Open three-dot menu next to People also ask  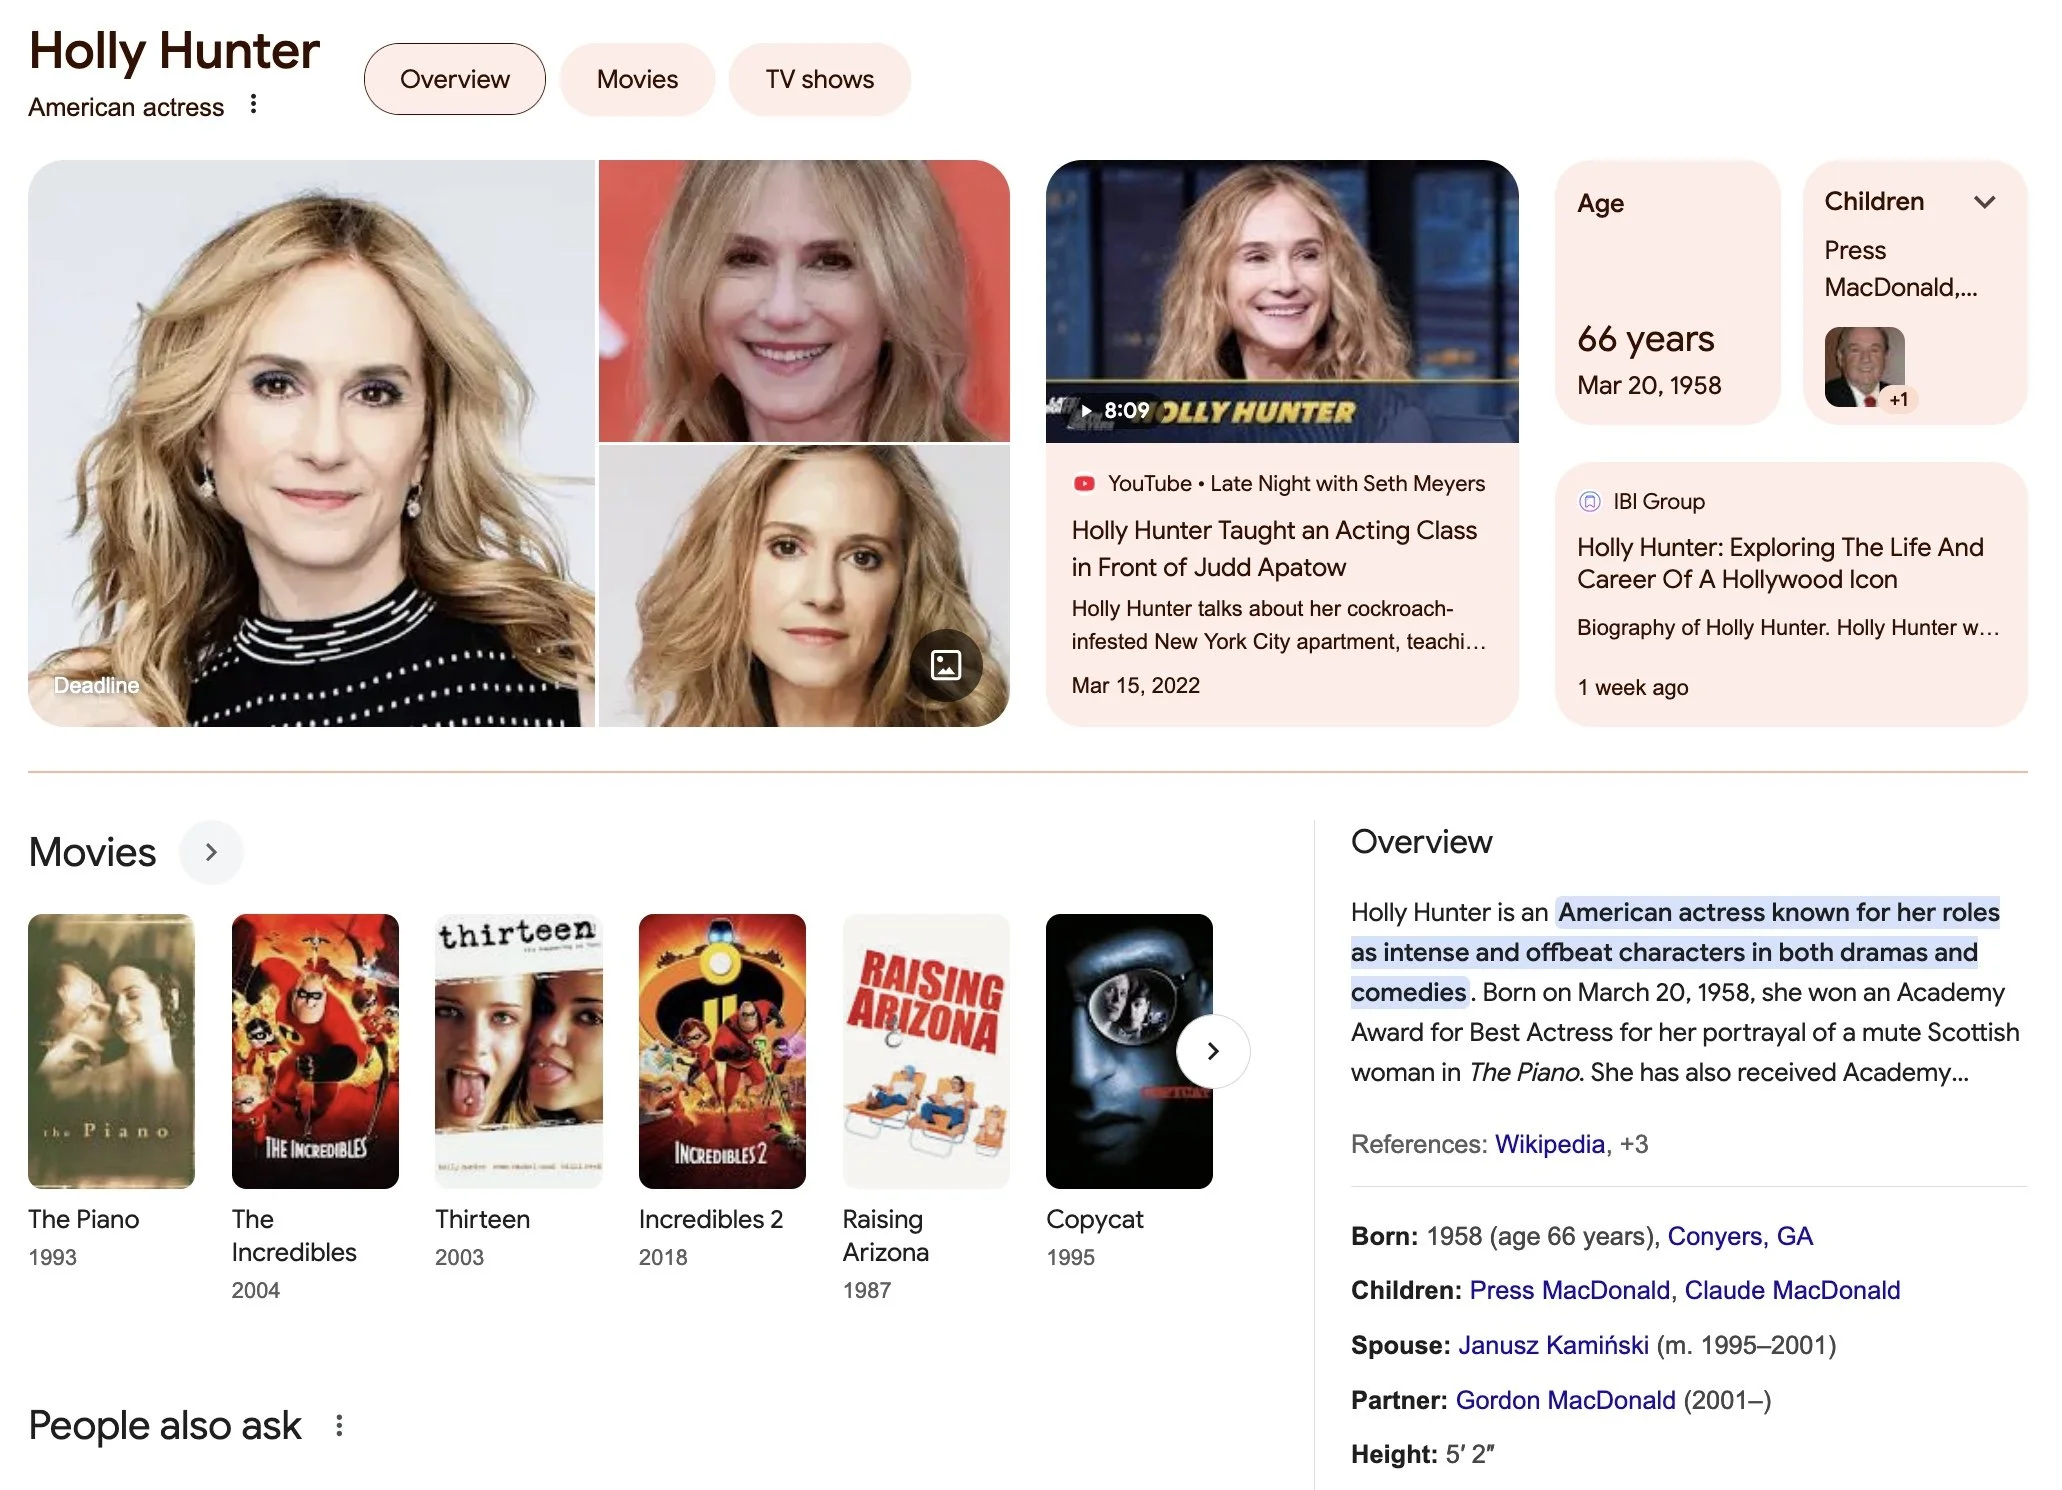pos(340,1425)
